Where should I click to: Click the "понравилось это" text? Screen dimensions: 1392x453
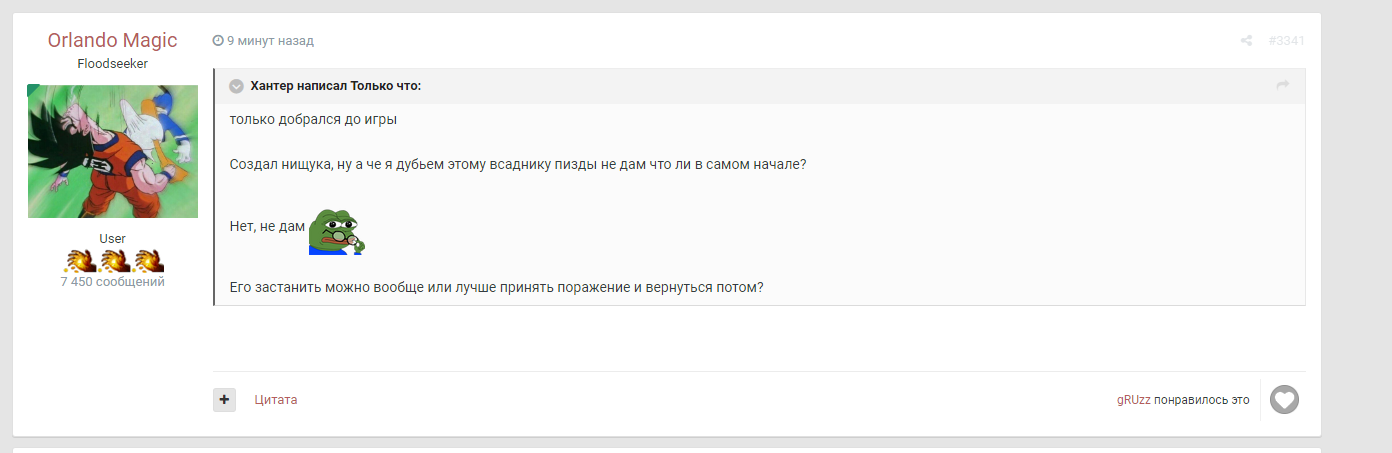coord(1201,400)
